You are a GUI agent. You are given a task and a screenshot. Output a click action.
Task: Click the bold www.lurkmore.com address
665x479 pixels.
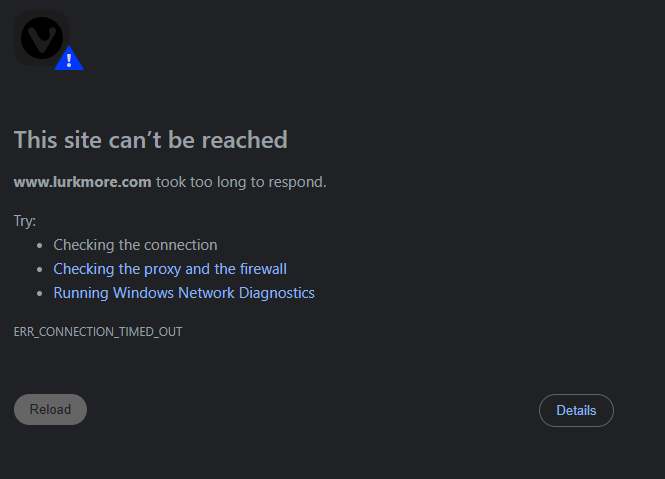[82, 182]
